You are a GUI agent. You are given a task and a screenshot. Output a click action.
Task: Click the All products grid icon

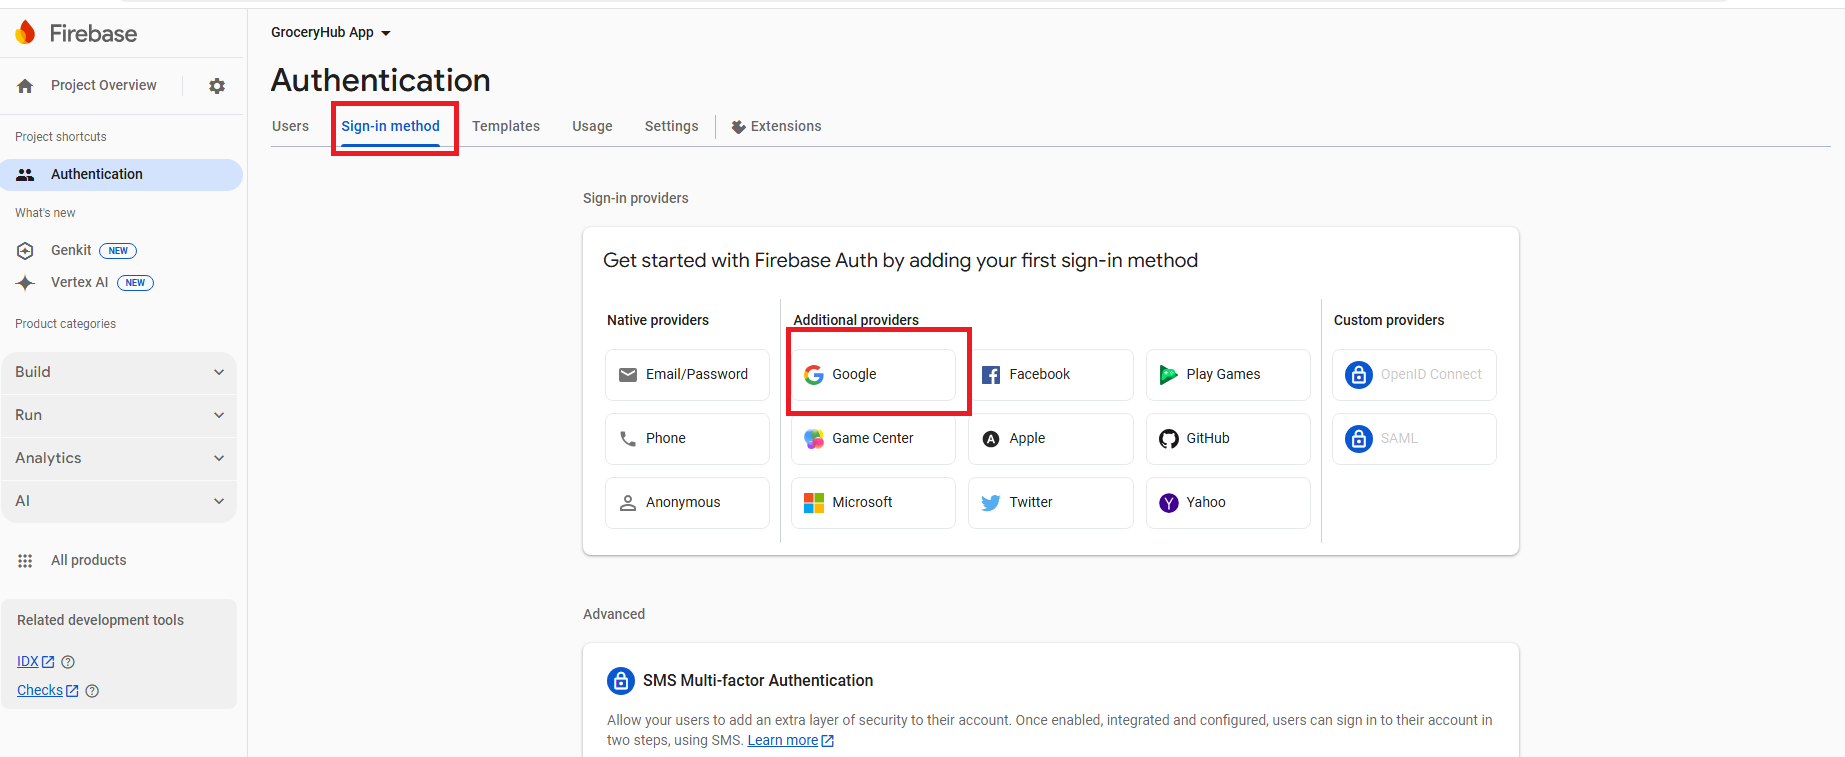[26, 561]
